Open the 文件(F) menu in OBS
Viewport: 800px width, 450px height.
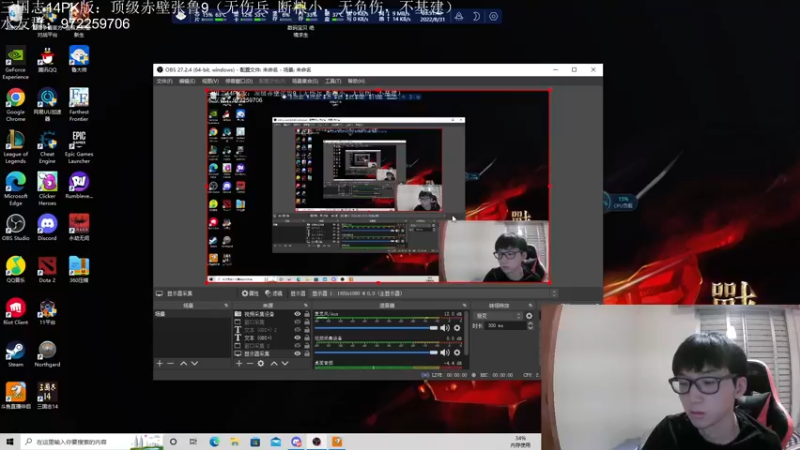tap(164, 81)
